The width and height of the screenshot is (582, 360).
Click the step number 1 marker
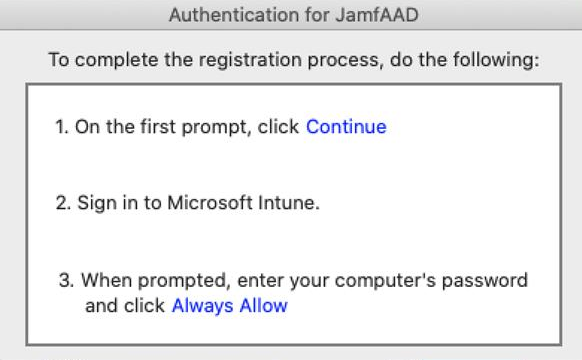click(62, 127)
